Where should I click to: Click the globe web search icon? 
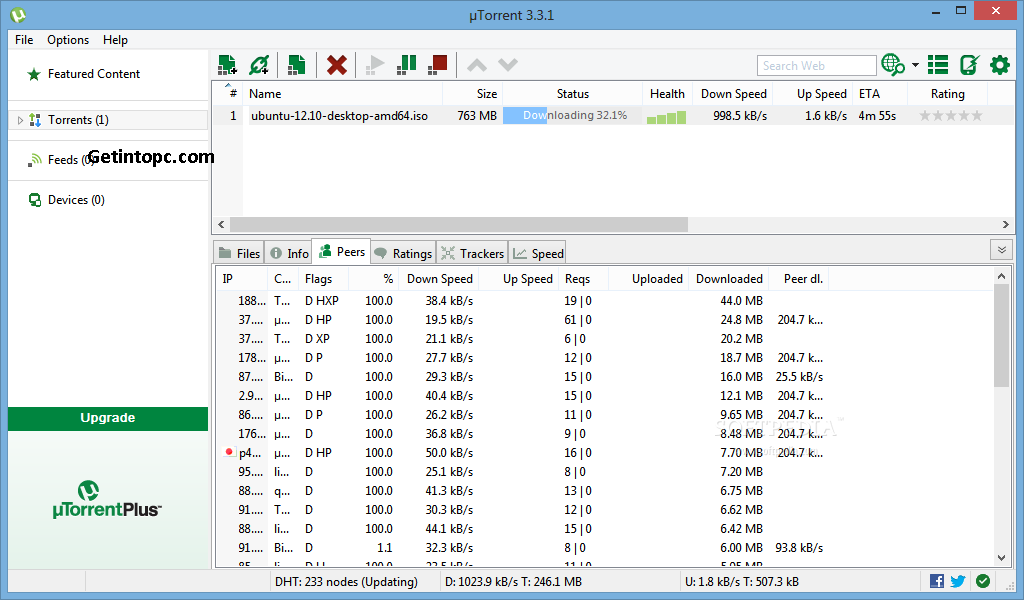[x=893, y=65]
